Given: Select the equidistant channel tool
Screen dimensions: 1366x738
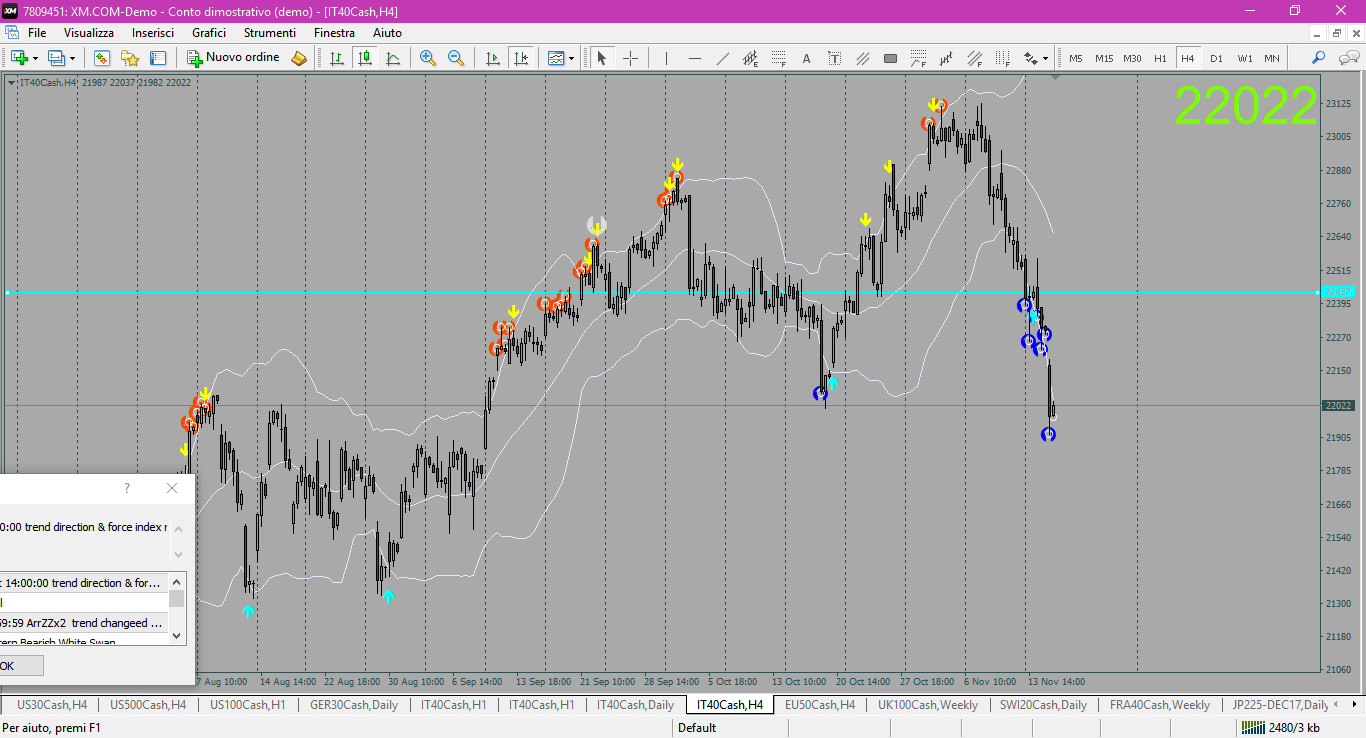Looking at the screenshot, I should tap(750, 58).
